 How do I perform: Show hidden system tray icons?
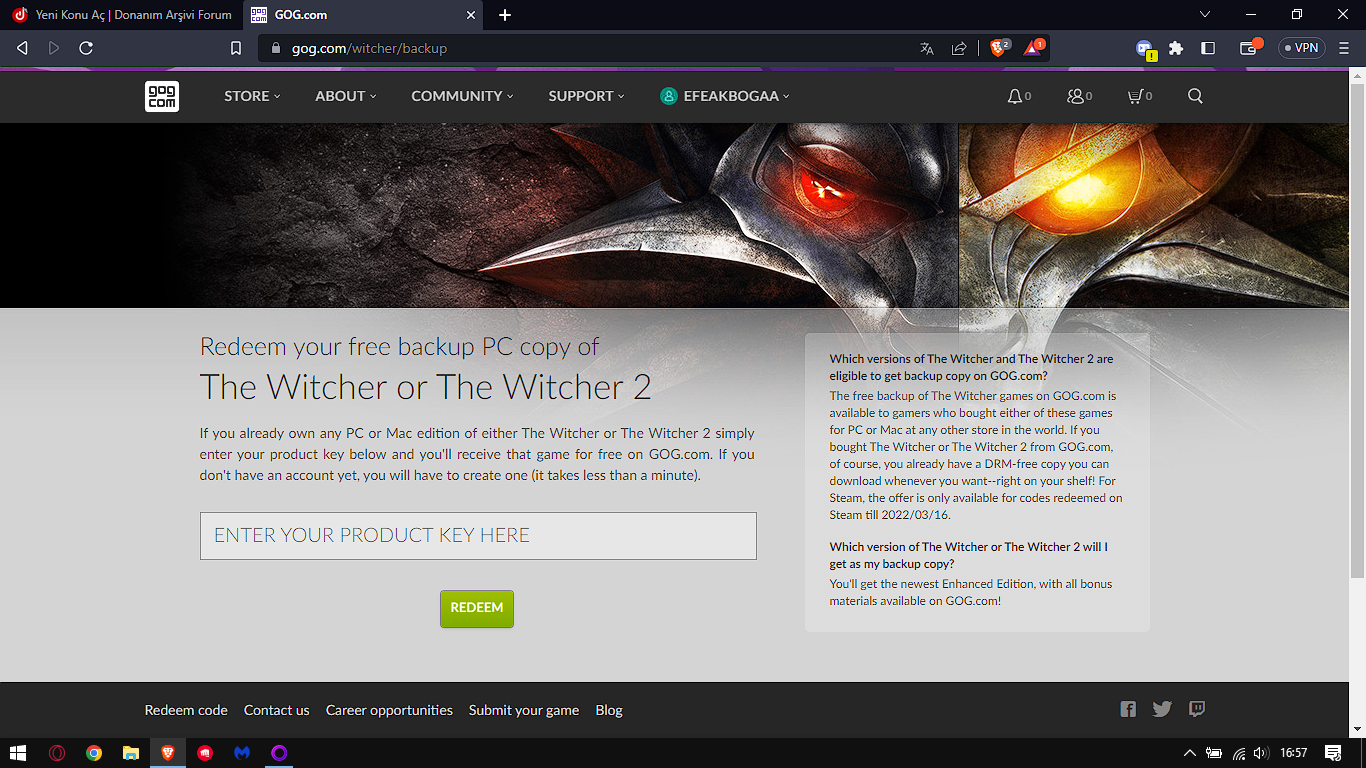(1190, 753)
